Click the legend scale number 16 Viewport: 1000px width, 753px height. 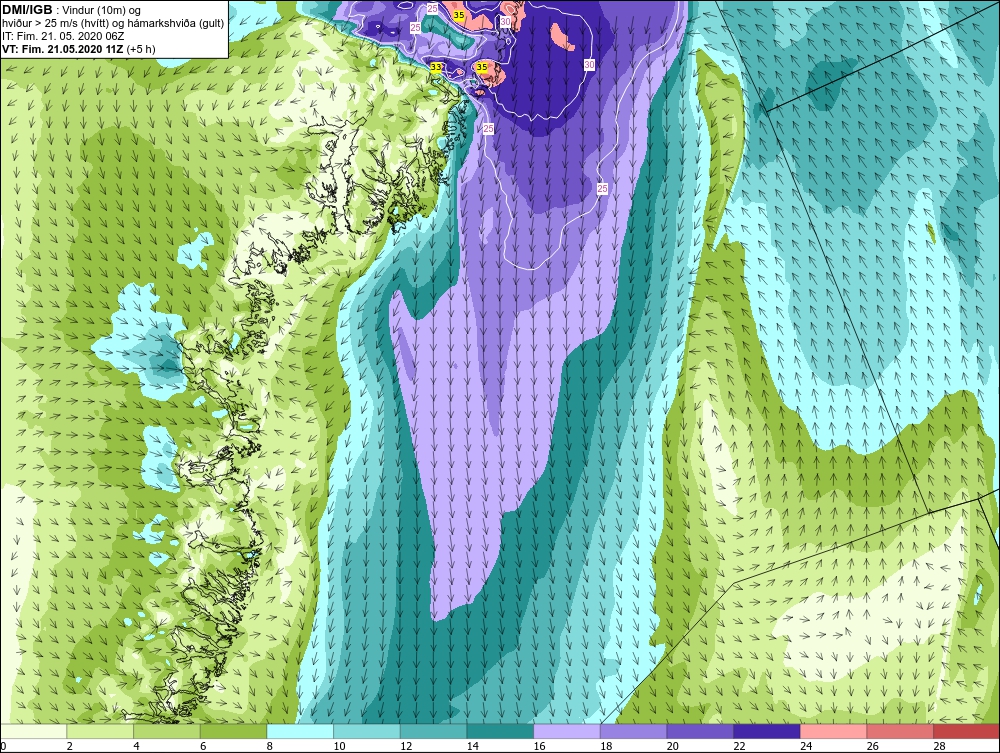coord(539,746)
